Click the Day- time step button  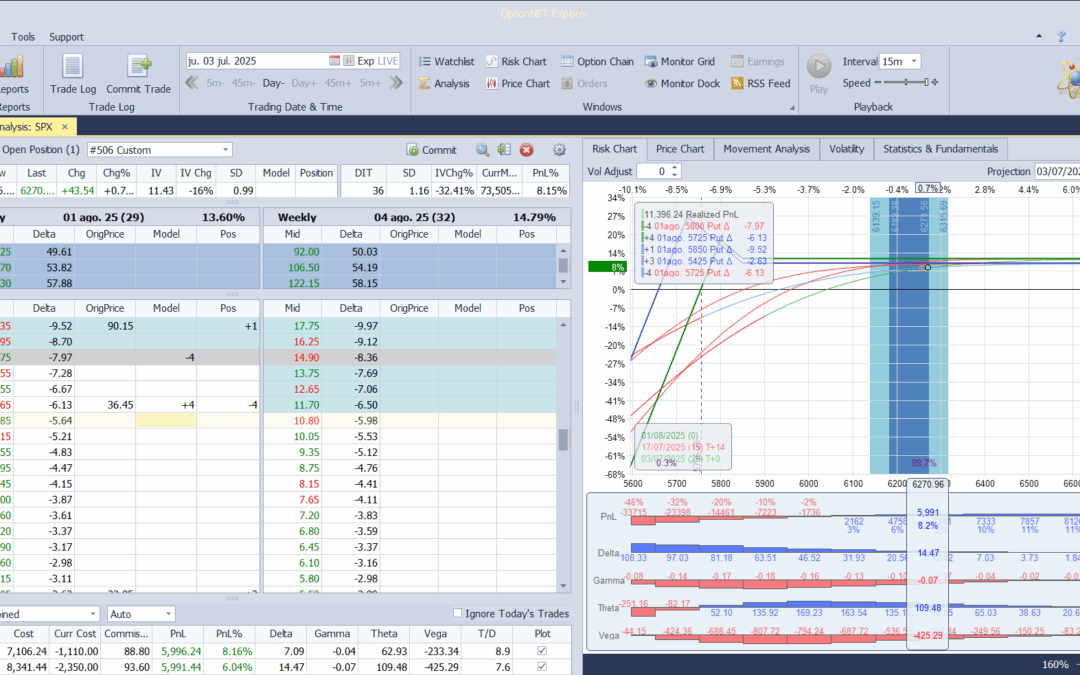[273, 83]
